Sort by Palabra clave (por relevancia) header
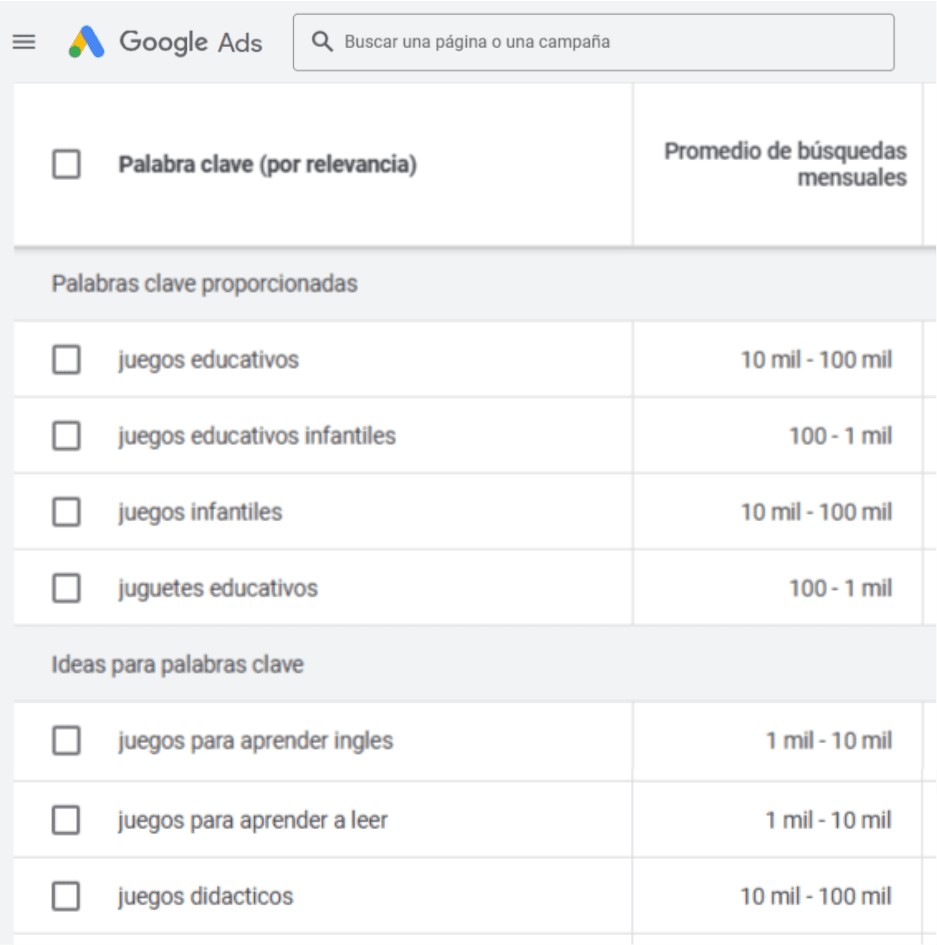937x945 pixels. 267,165
